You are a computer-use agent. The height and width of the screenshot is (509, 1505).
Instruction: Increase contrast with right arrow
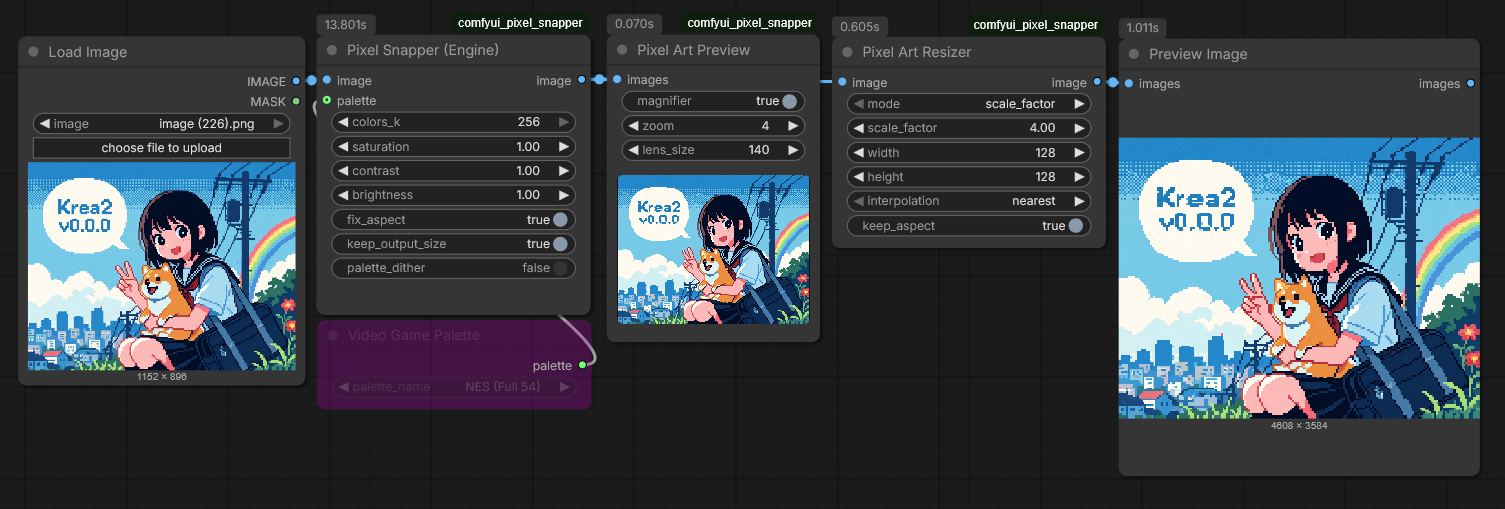pos(564,171)
